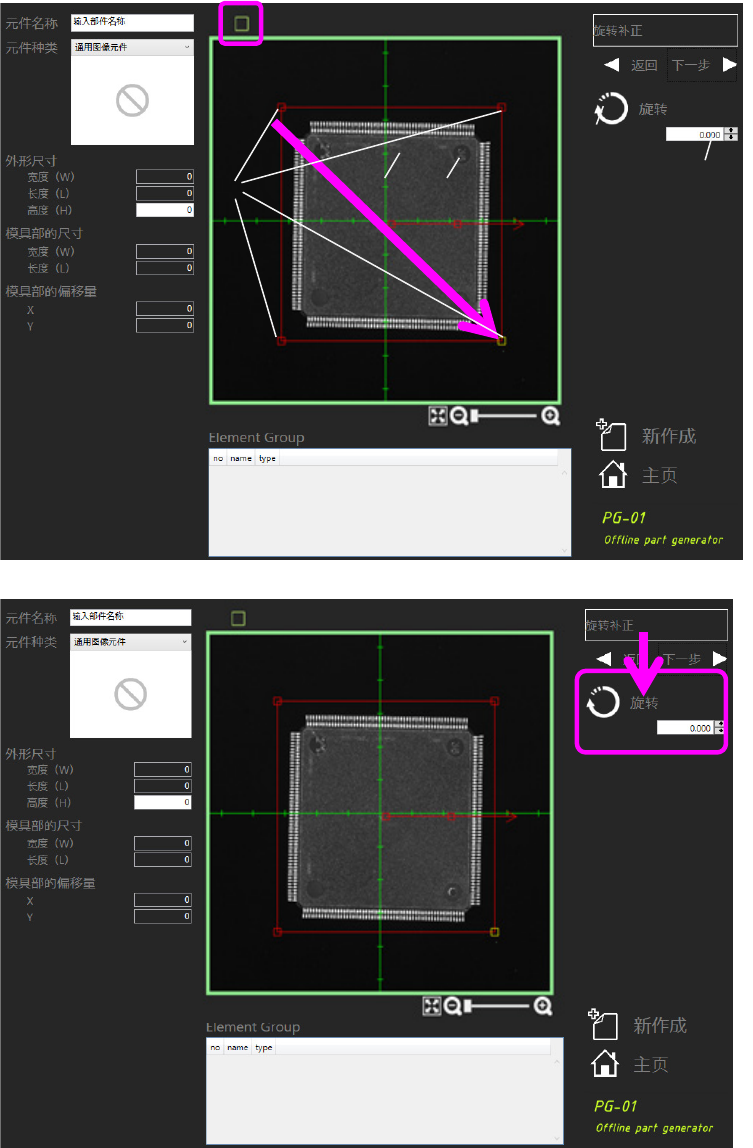
Task: Click the rotation value stepper in the upper window
Action: coord(731,134)
